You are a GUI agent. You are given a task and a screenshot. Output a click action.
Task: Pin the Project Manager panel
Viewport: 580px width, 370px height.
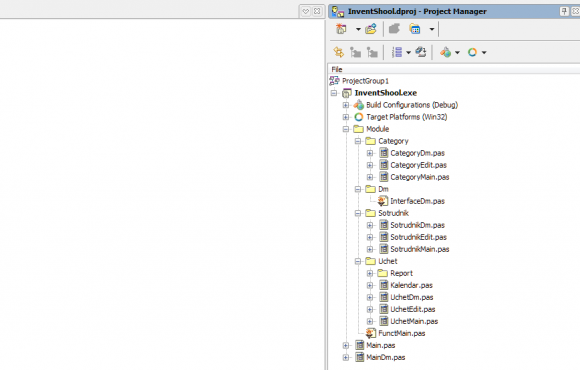click(x=564, y=11)
